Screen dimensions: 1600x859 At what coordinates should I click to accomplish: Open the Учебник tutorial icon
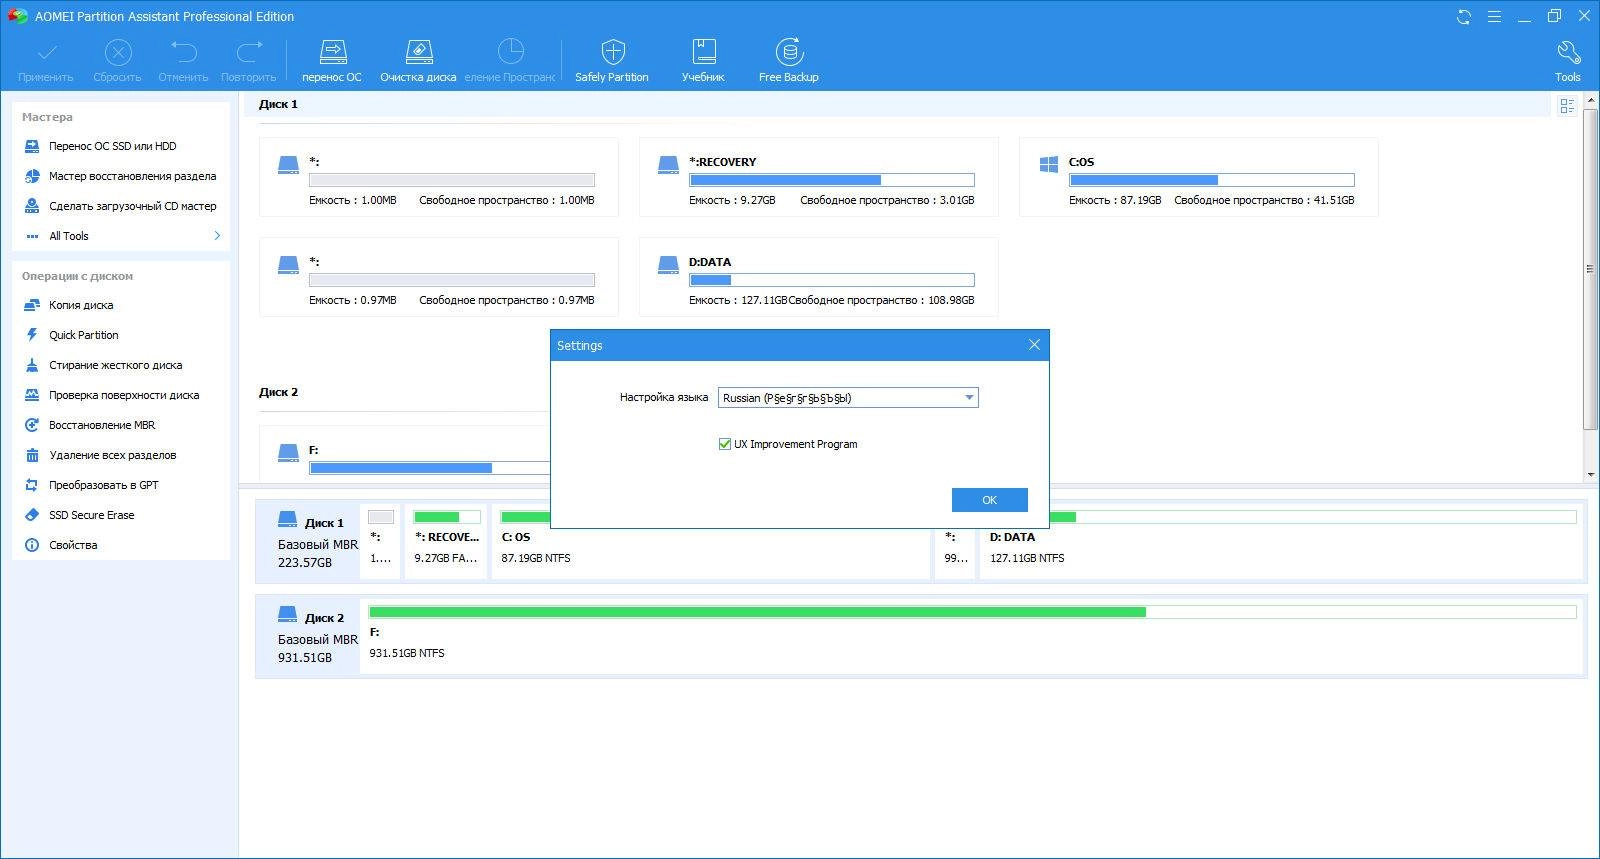point(703,60)
